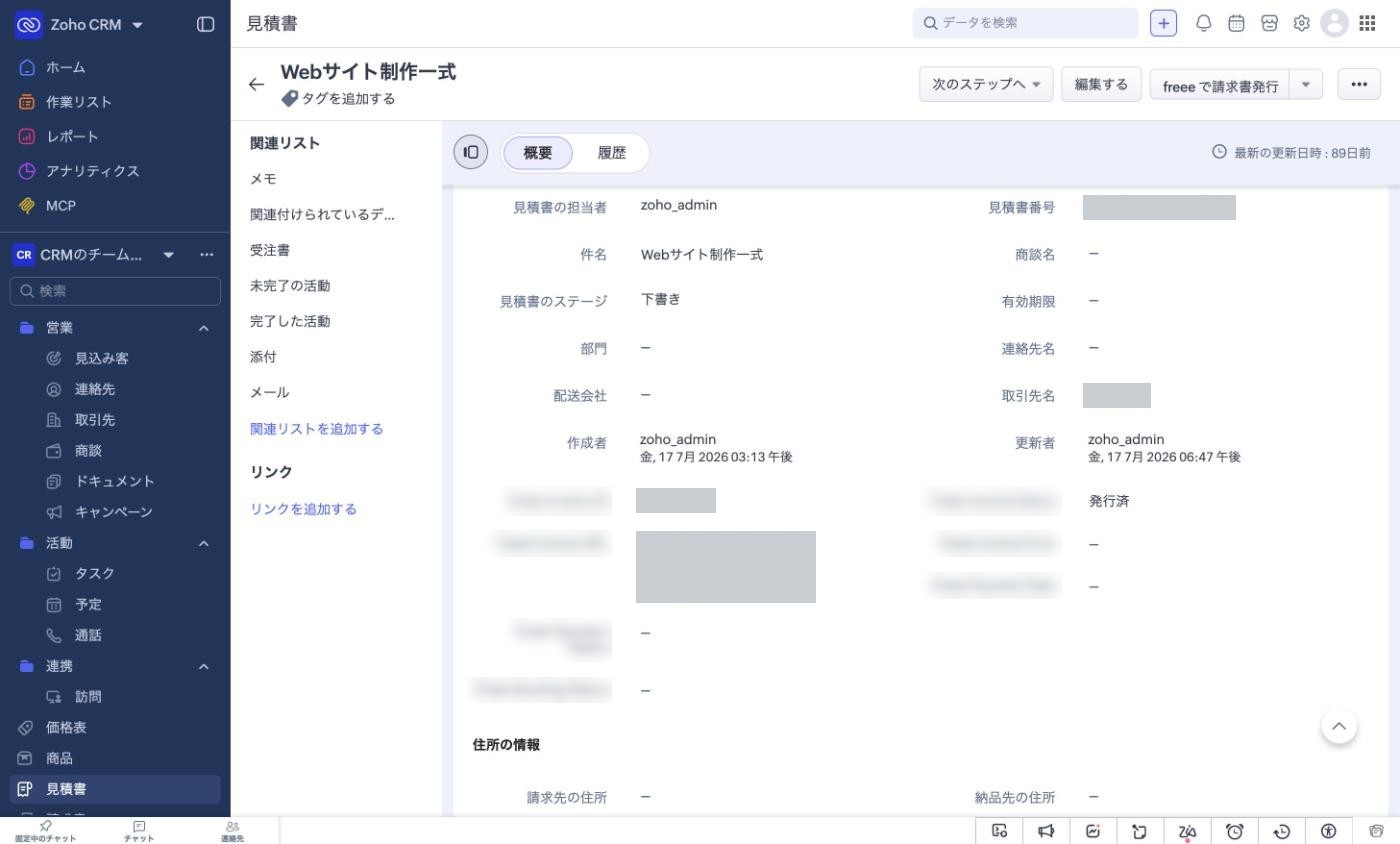The image size is (1400, 844).
Task: Open the Zoho CRM app switcher dropdown
Action: pyautogui.click(x=137, y=25)
